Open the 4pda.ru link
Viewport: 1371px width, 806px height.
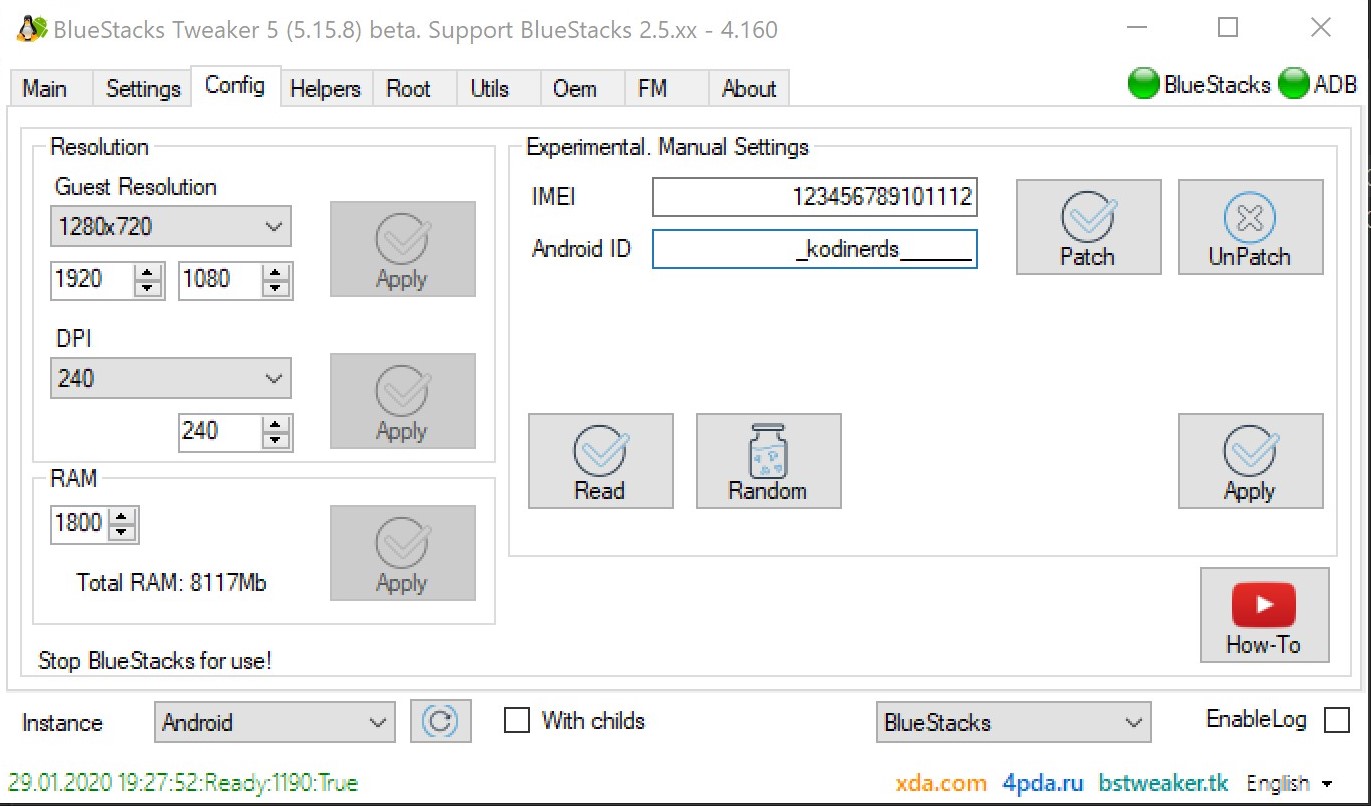tap(1043, 783)
